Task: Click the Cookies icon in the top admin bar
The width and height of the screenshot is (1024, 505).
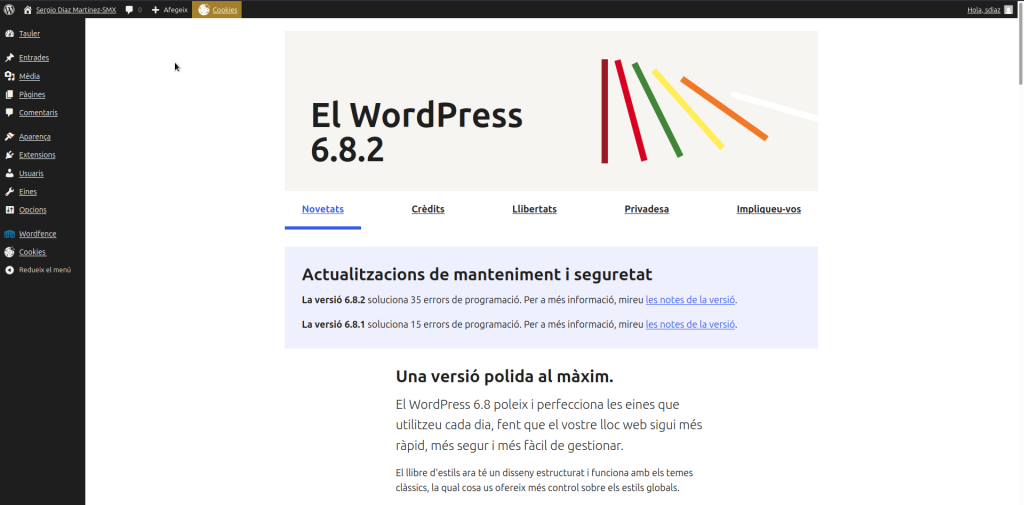Action: click(x=204, y=9)
